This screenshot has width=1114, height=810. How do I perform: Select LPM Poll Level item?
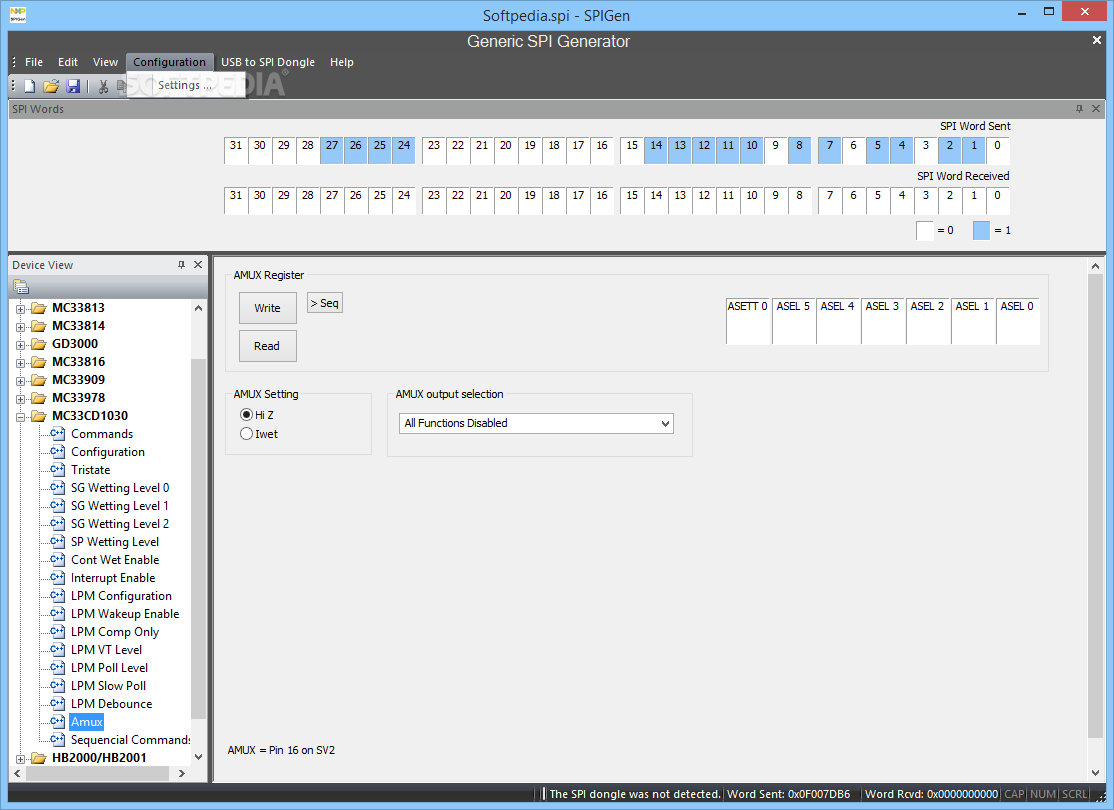point(109,668)
